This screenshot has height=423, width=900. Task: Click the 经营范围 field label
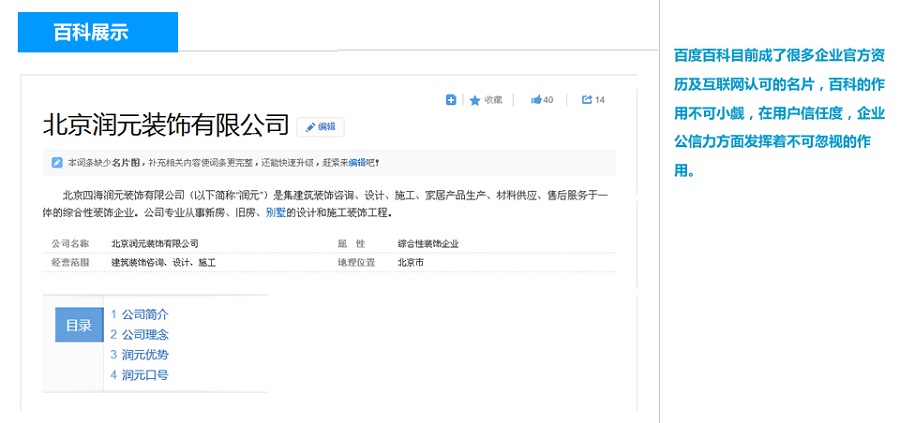(x=71, y=263)
